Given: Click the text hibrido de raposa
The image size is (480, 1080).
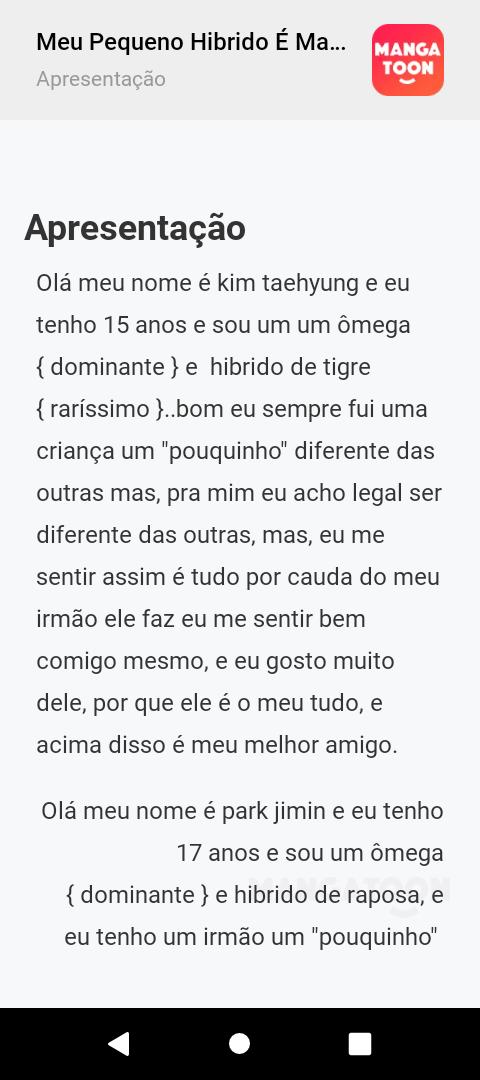Looking at the screenshot, I should click(x=328, y=895).
